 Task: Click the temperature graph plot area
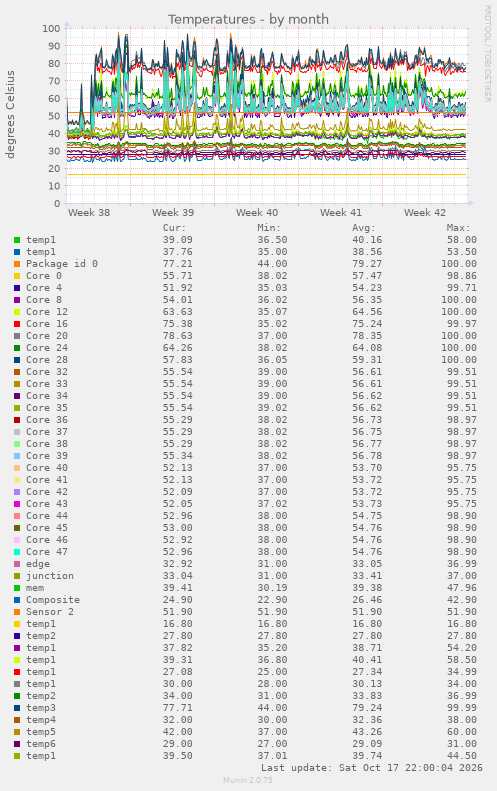[267, 116]
